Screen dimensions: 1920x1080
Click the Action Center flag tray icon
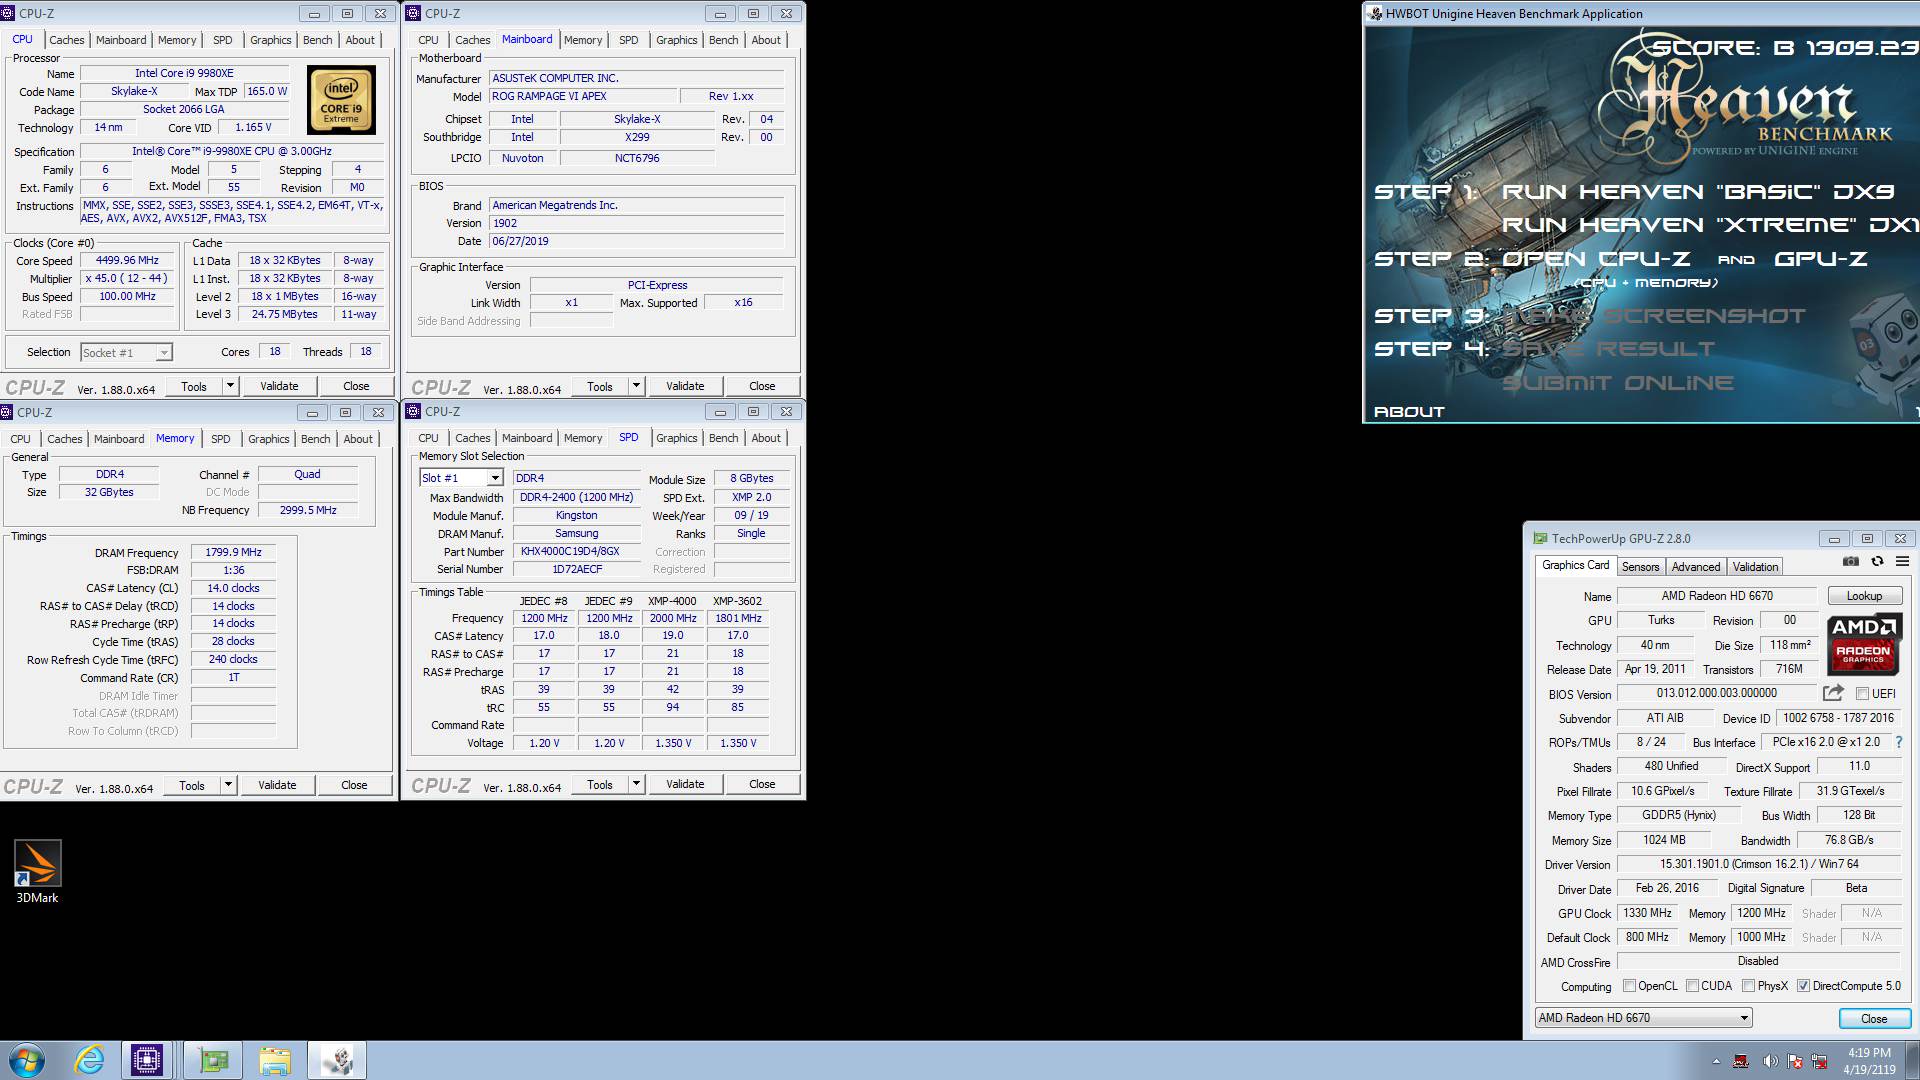pos(1794,1061)
